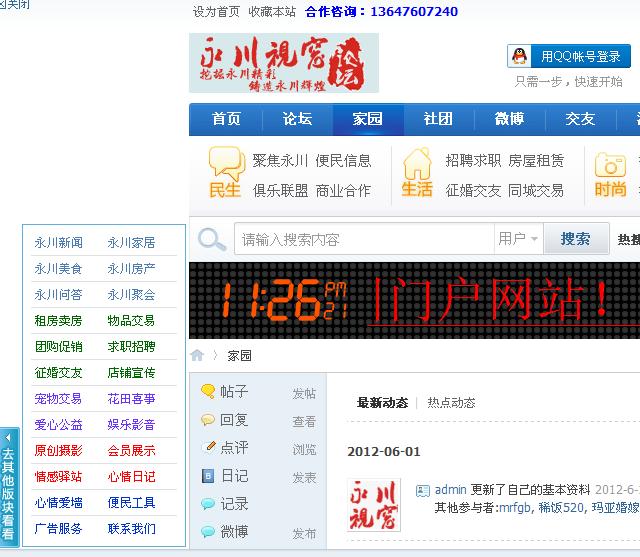The height and width of the screenshot is (557, 640).
Task: Open the 同城交易 link
Action: click(x=536, y=191)
